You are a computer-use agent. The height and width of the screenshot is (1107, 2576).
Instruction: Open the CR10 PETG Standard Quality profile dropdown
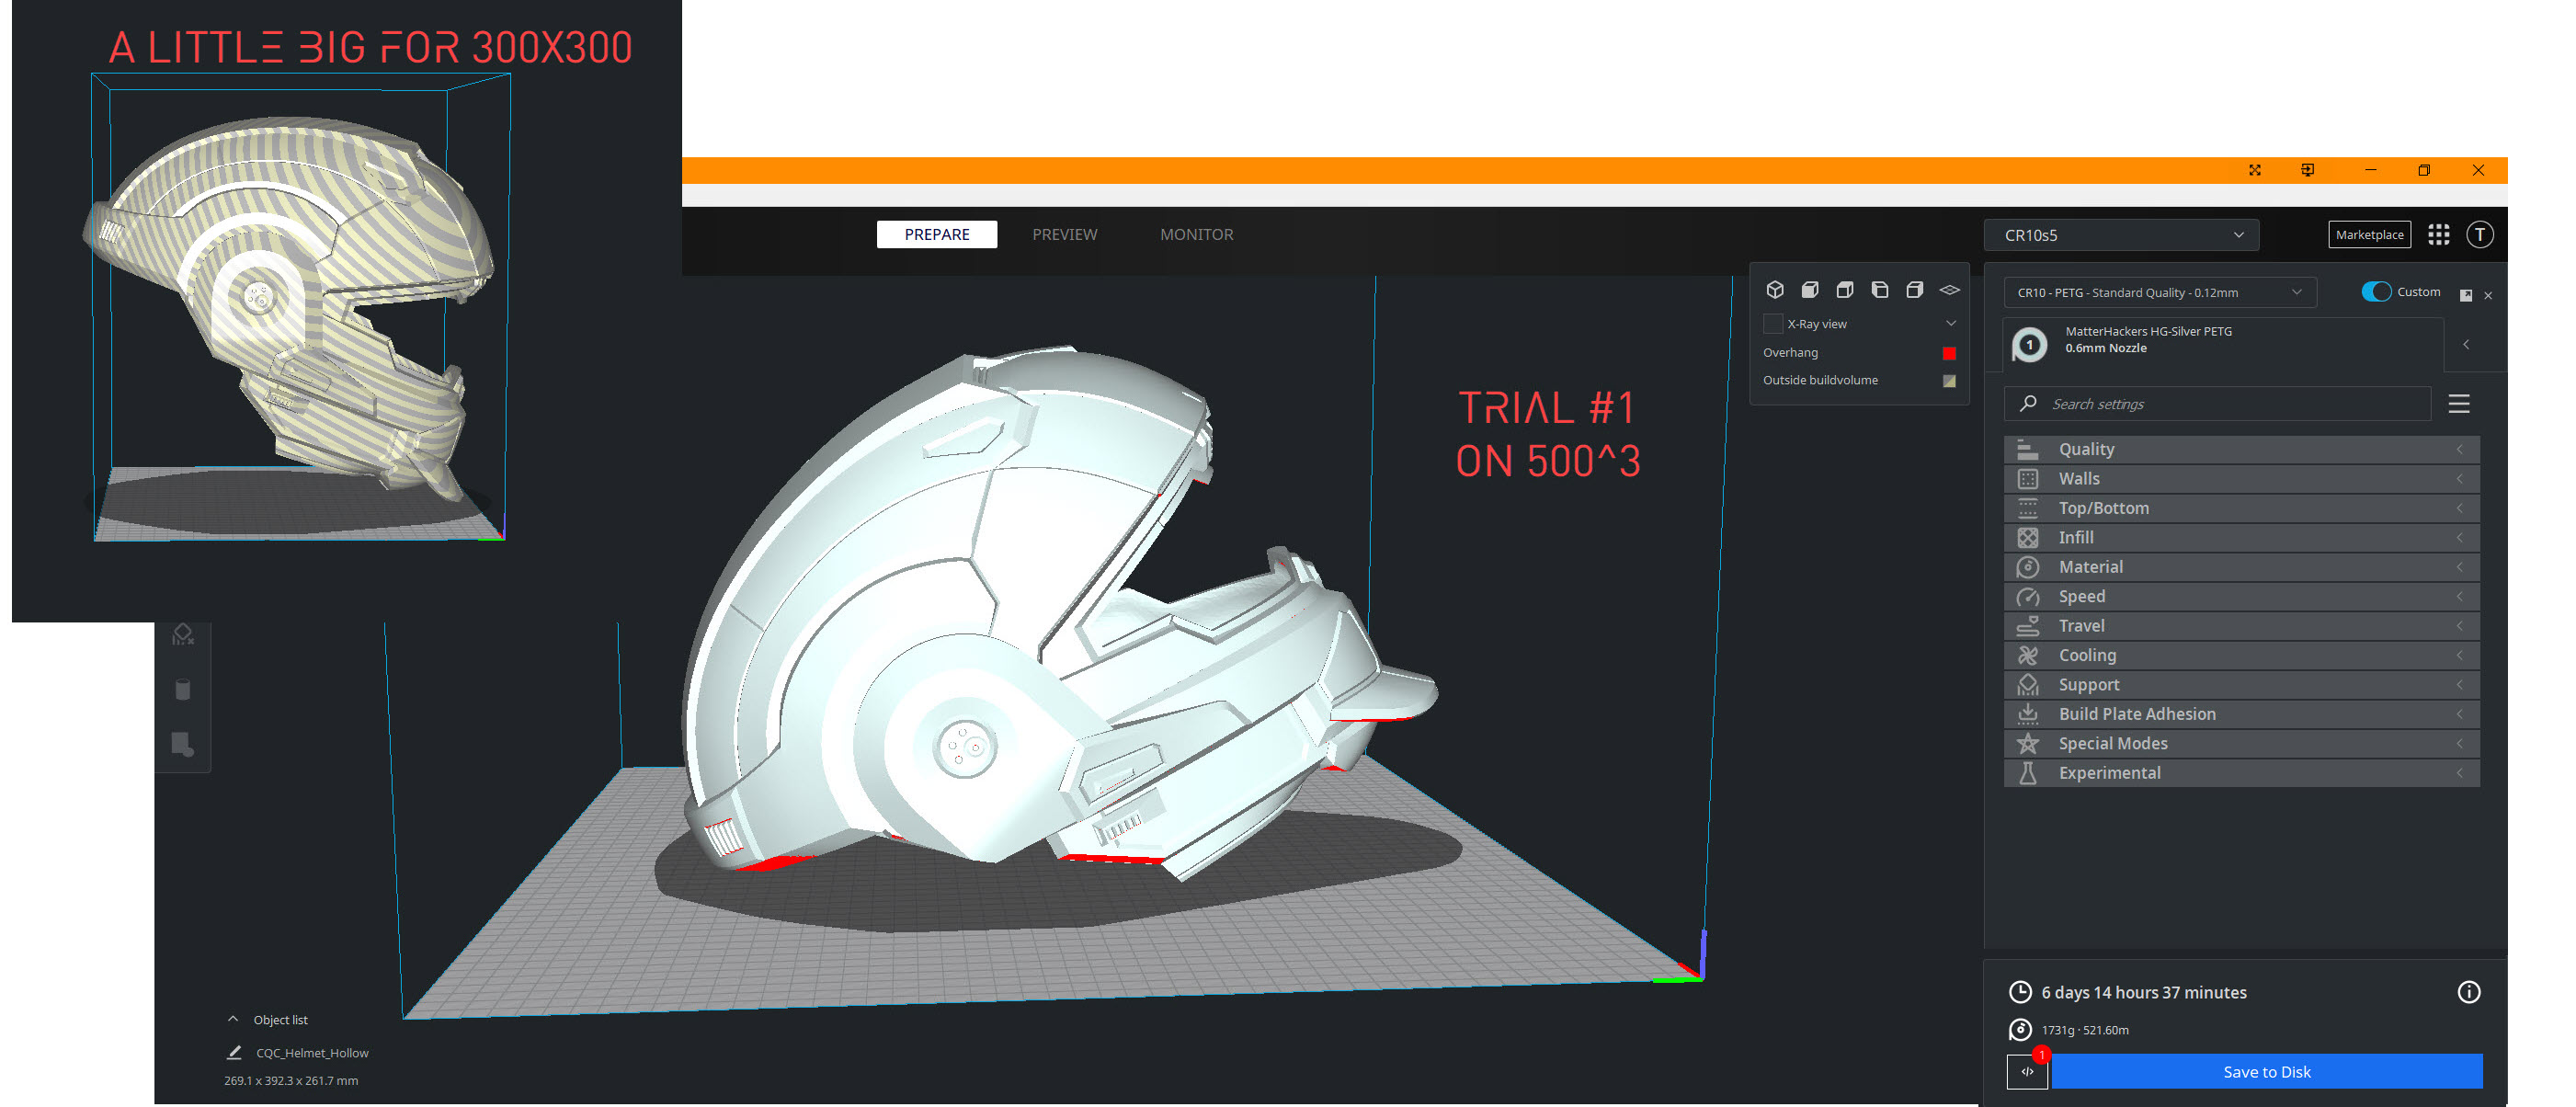pyautogui.click(x=2159, y=293)
